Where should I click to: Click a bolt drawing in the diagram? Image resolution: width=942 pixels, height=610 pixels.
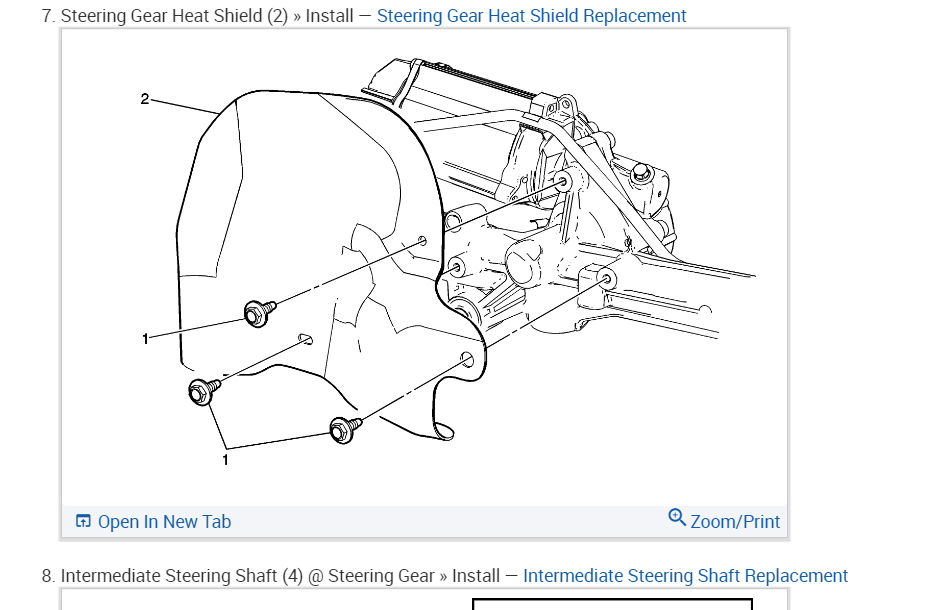click(257, 315)
